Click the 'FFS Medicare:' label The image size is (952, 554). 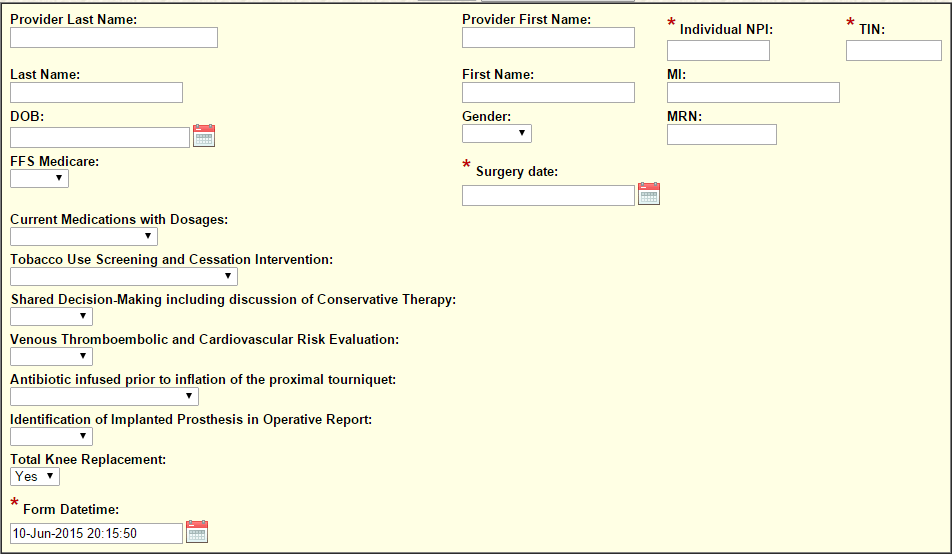click(55, 162)
